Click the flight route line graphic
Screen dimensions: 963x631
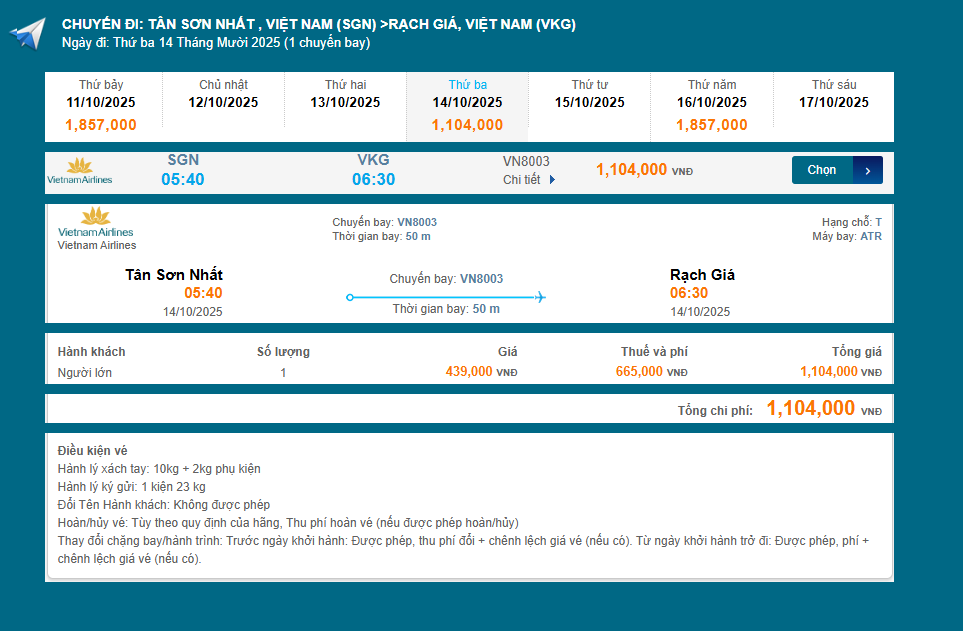(445, 296)
